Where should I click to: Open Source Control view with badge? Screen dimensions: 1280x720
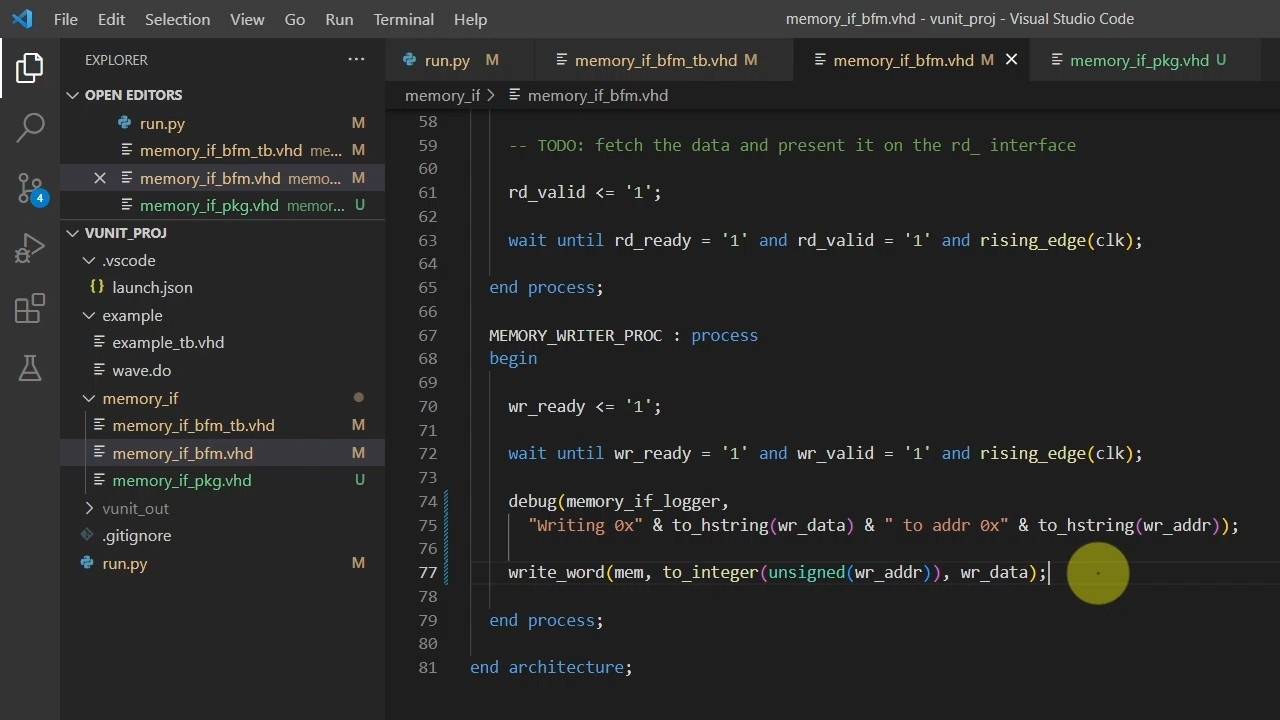tap(30, 187)
